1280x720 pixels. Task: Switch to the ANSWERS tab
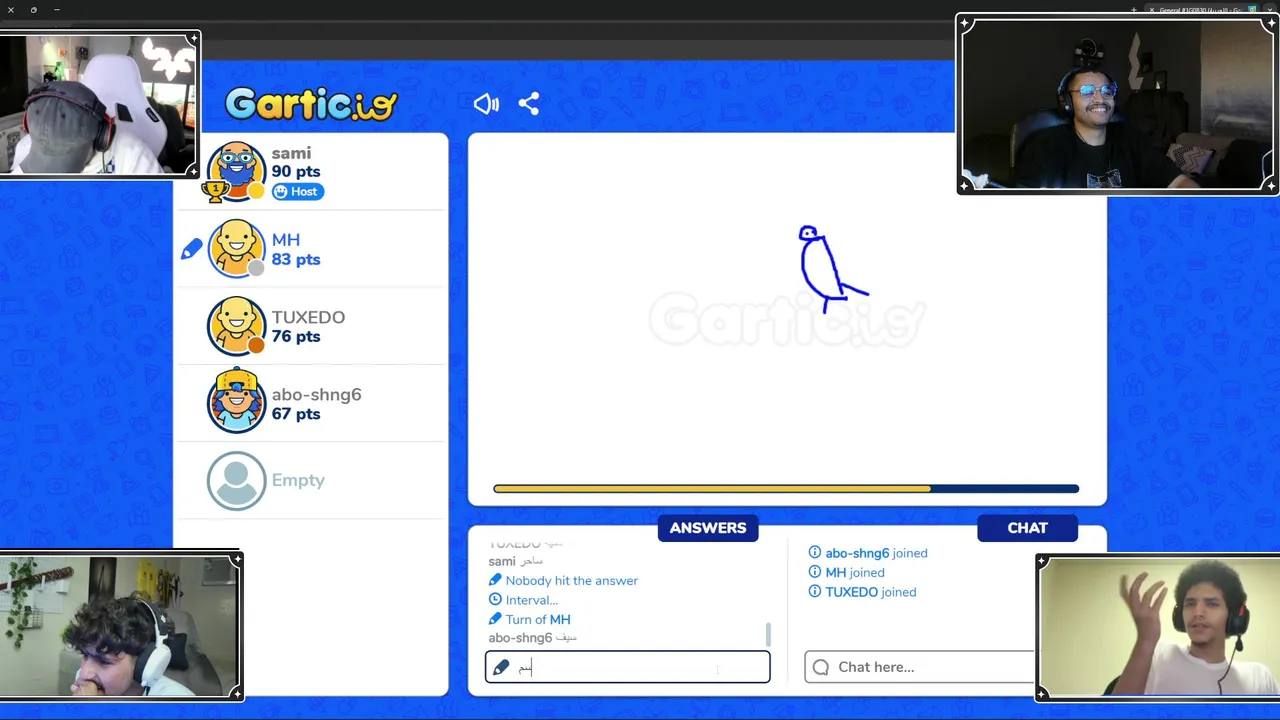(708, 528)
